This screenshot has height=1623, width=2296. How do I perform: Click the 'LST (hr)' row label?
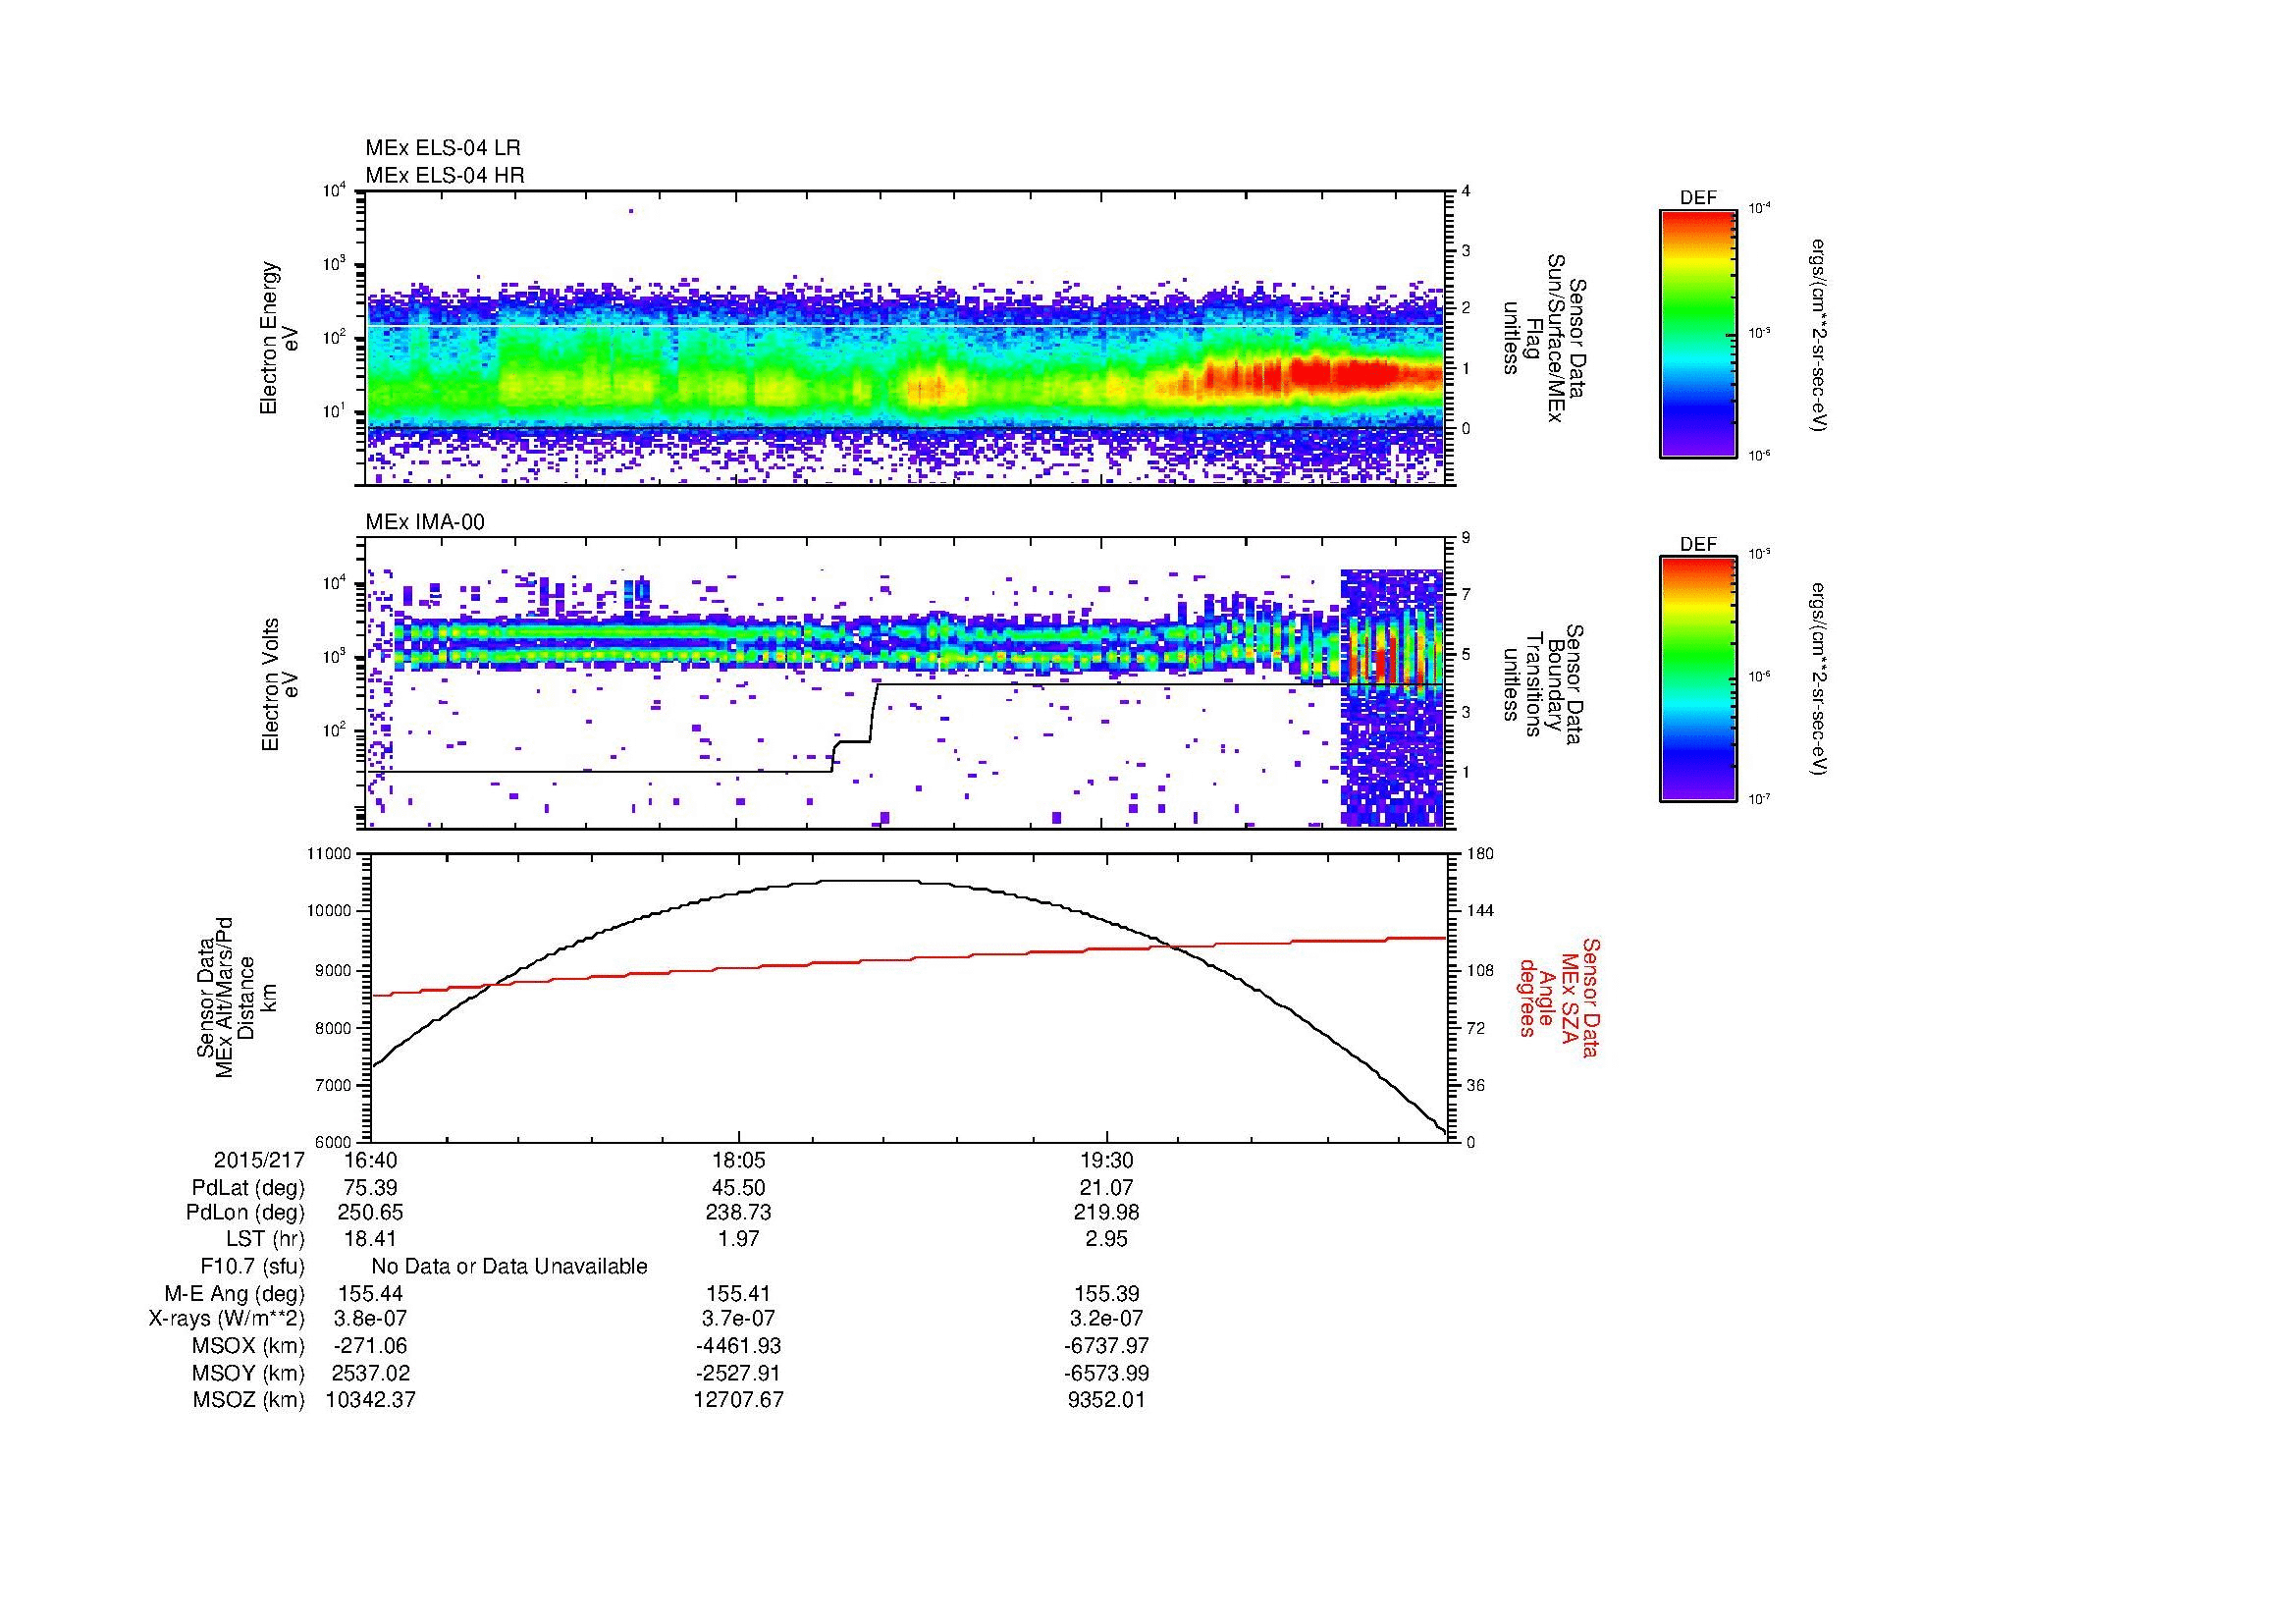click(x=265, y=1239)
